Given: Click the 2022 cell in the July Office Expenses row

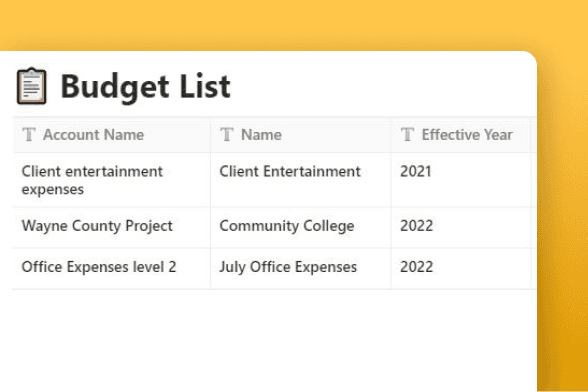Looking at the screenshot, I should click(x=461, y=269).
